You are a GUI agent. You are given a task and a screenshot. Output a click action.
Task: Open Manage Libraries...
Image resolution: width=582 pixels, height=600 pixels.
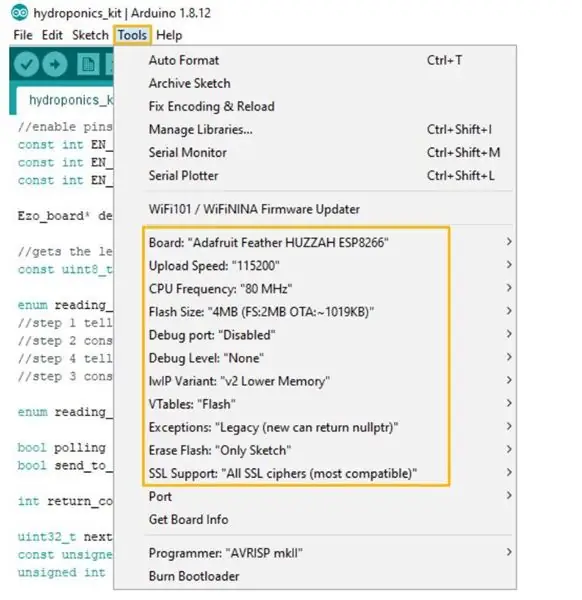coord(315,129)
